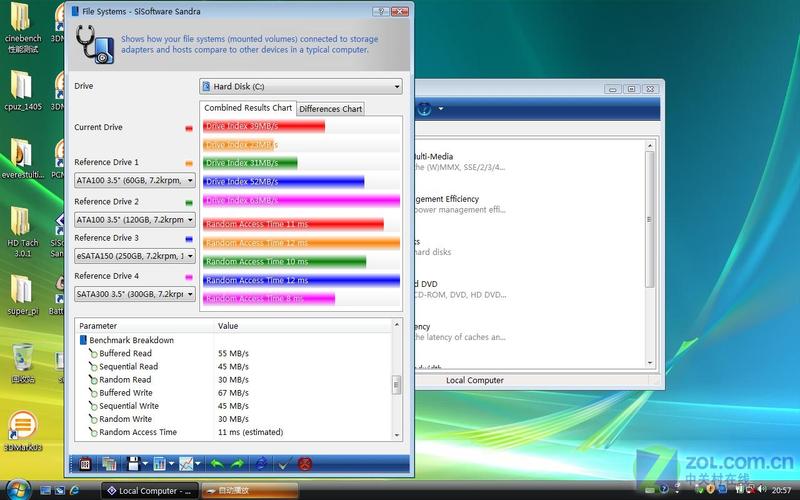800x500 pixels.
Task: Click the green Random Access Time 10 ms bar
Action: 285,262
